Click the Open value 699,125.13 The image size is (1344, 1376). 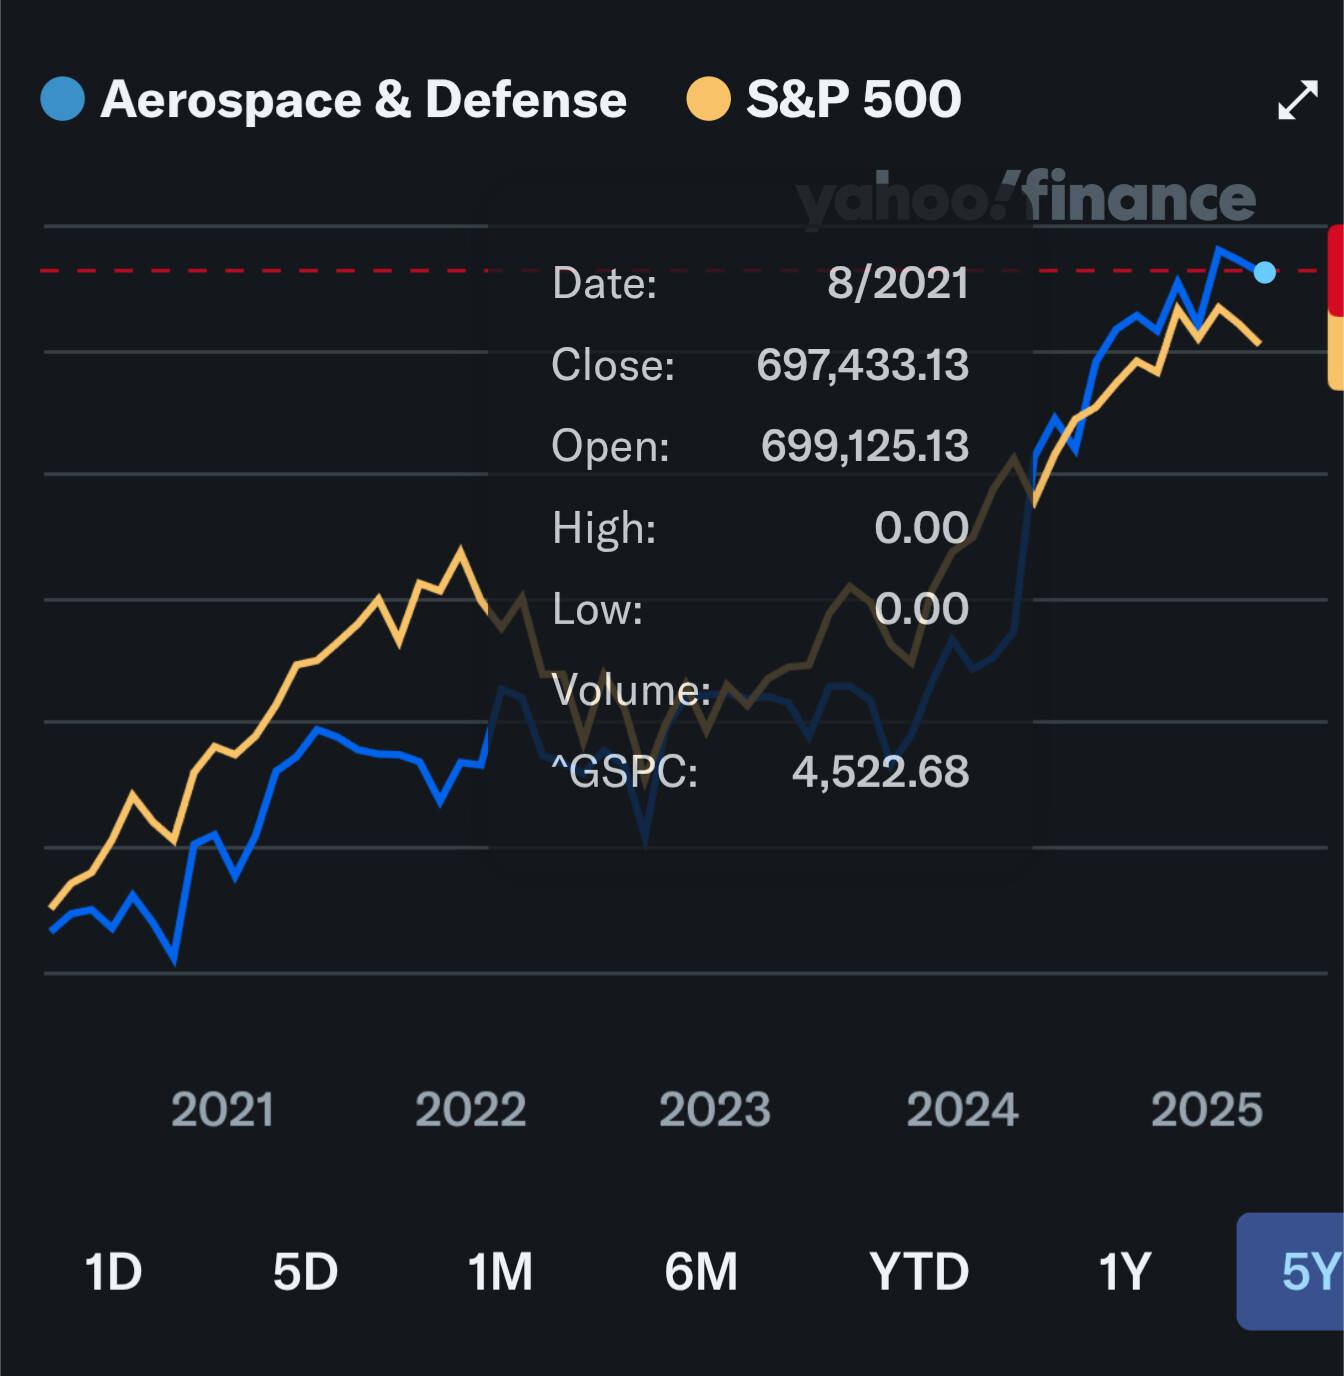[865, 446]
